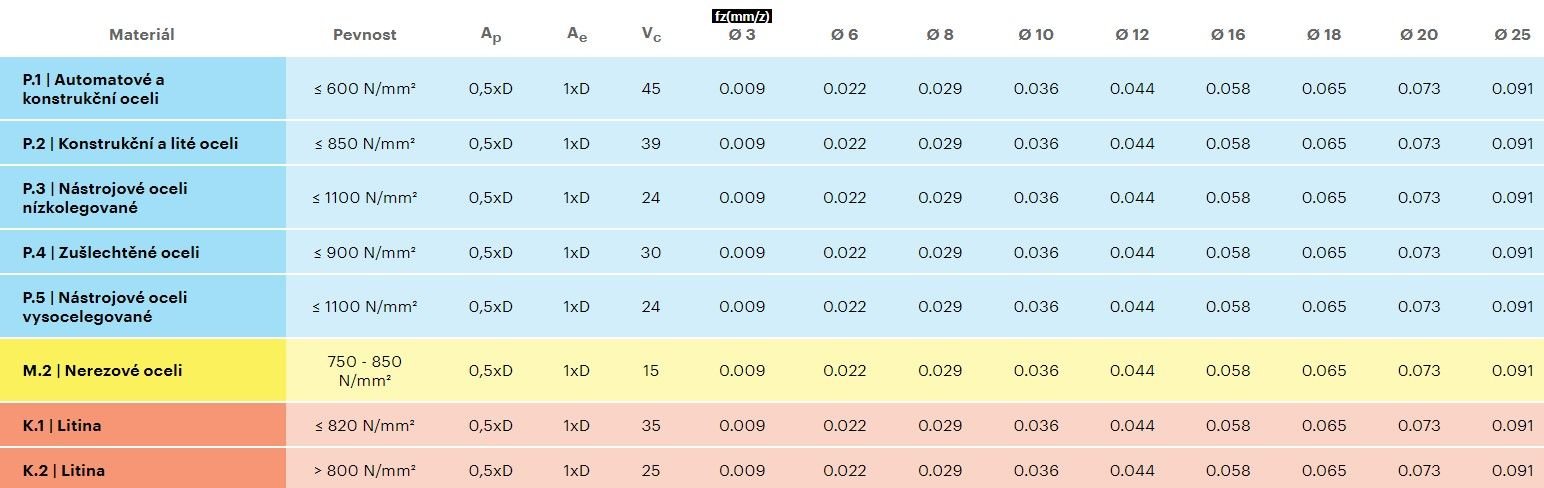Click the fz(mm/z) label

[x=741, y=16]
